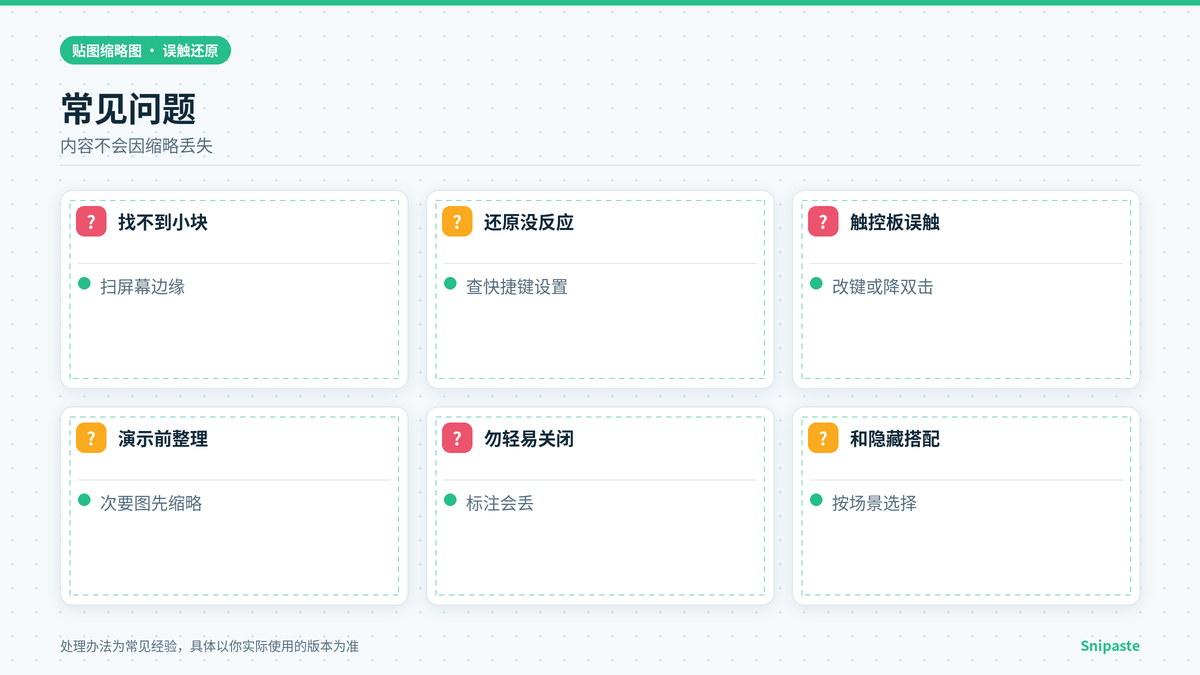Click the text 次要图先缩略

pyautogui.click(x=151, y=503)
